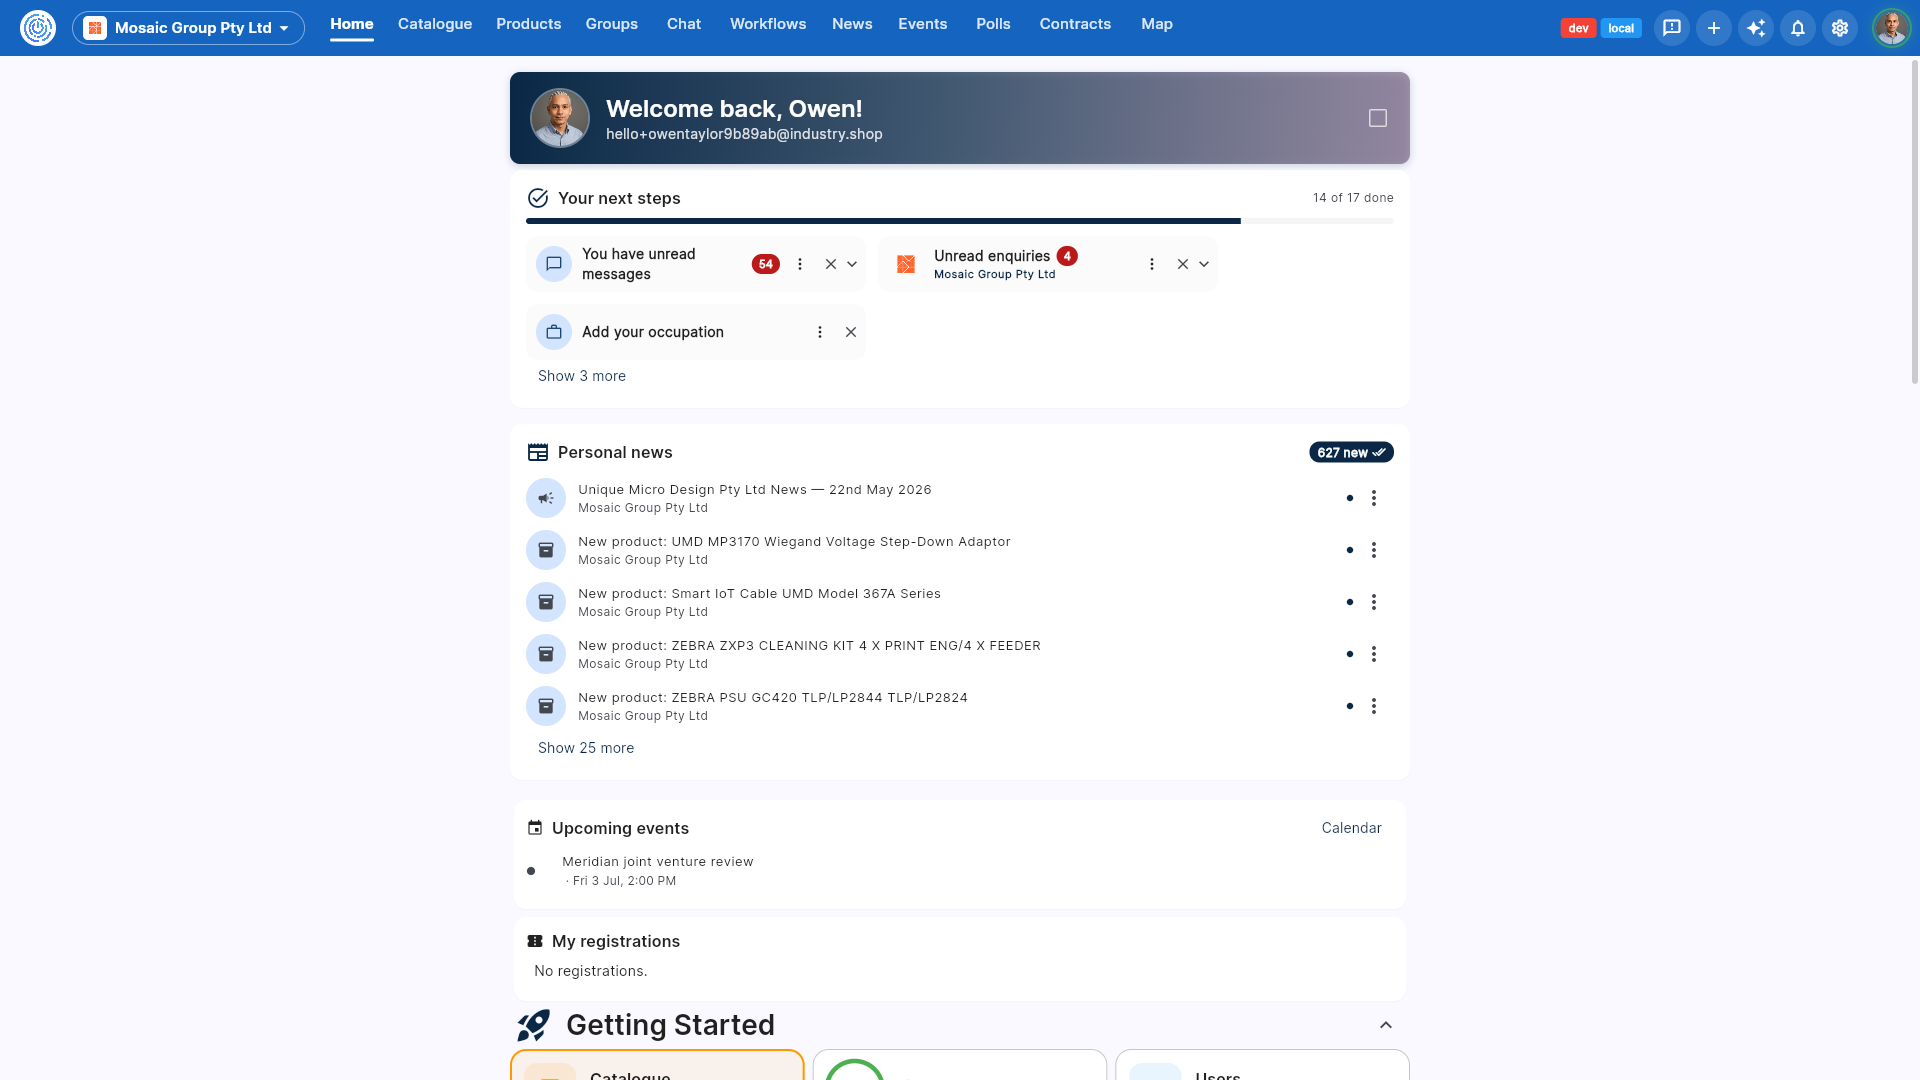
Task: Click the 54 unread messages badge
Action: [x=766, y=264]
